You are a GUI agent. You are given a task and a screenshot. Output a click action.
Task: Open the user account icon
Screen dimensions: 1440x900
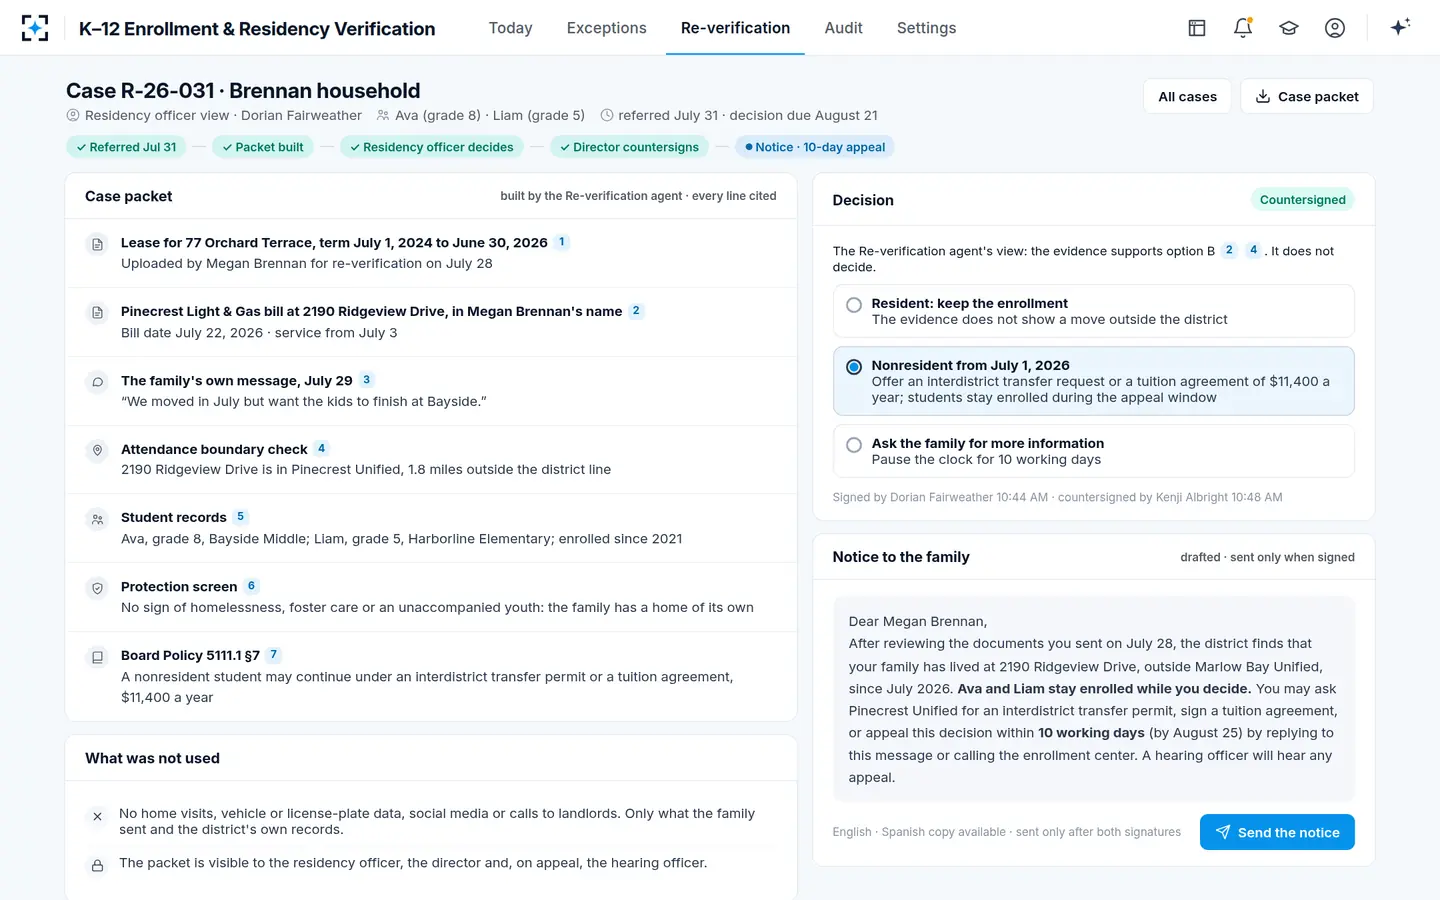tap(1335, 28)
